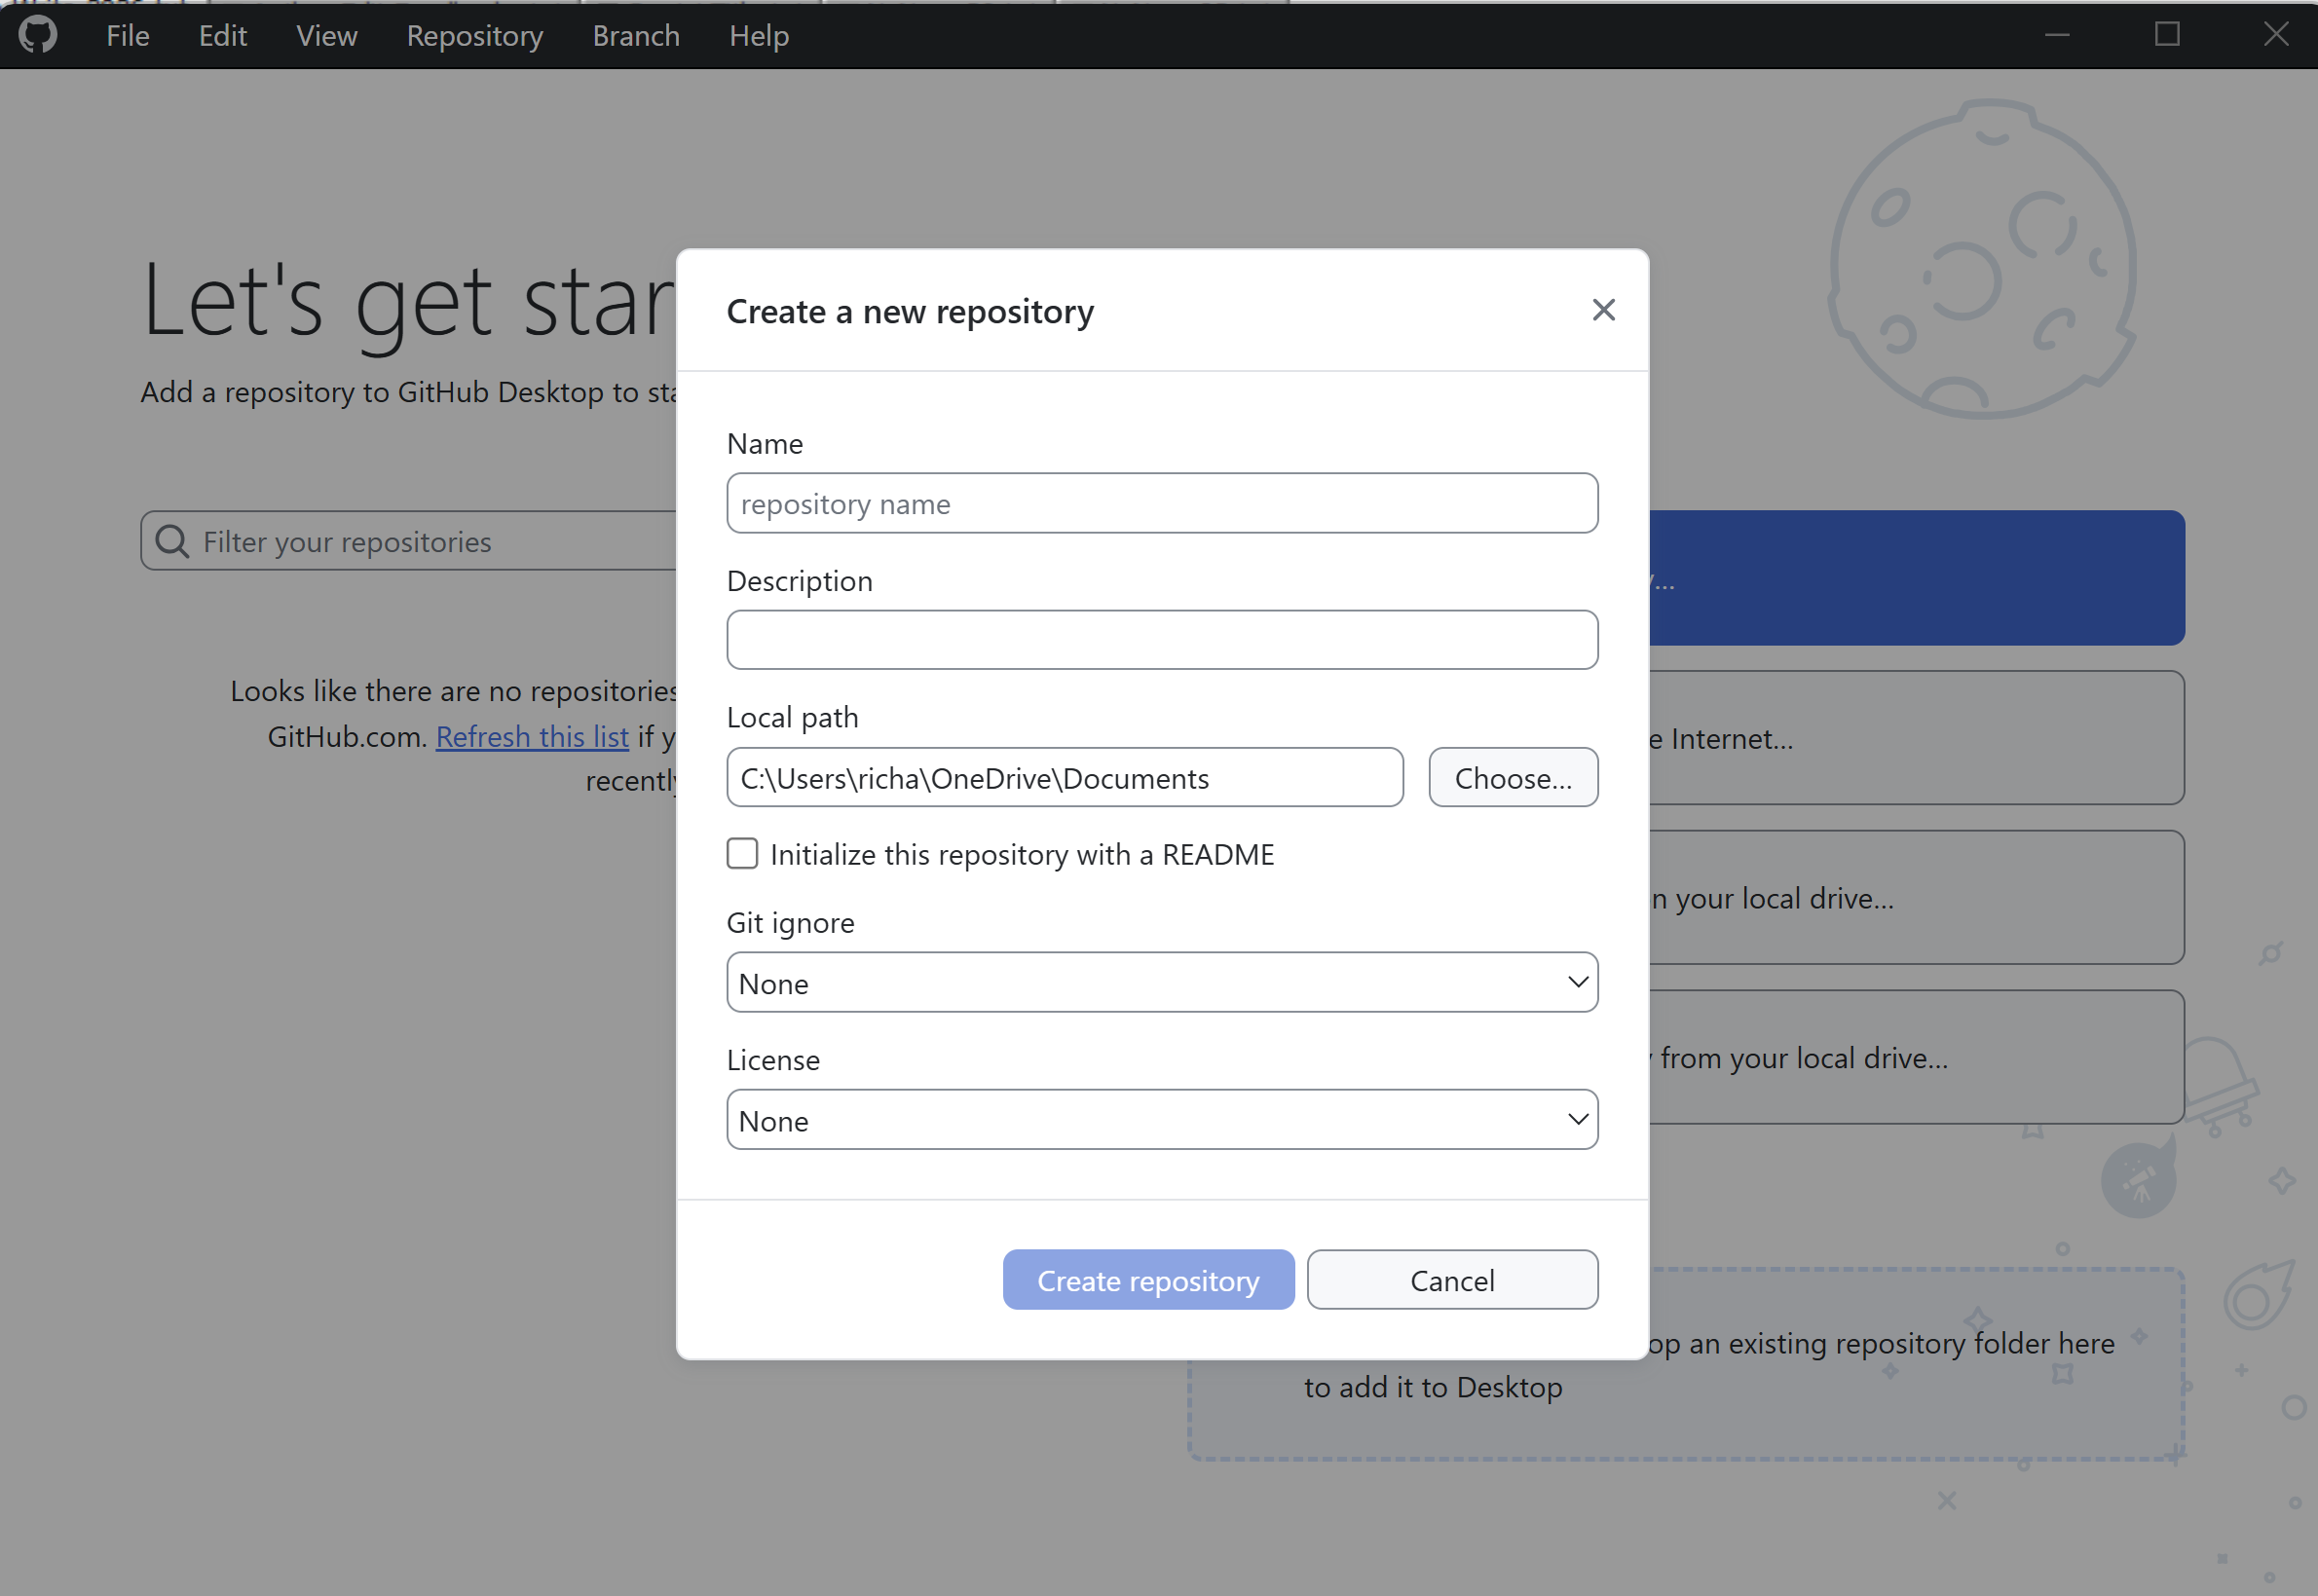Open the Repository menu
The width and height of the screenshot is (2318, 1596).
[474, 36]
